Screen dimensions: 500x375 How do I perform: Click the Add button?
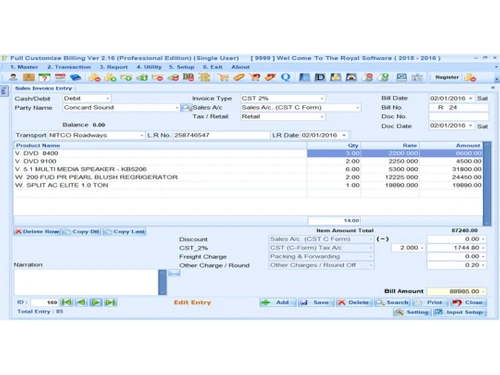pos(278,302)
